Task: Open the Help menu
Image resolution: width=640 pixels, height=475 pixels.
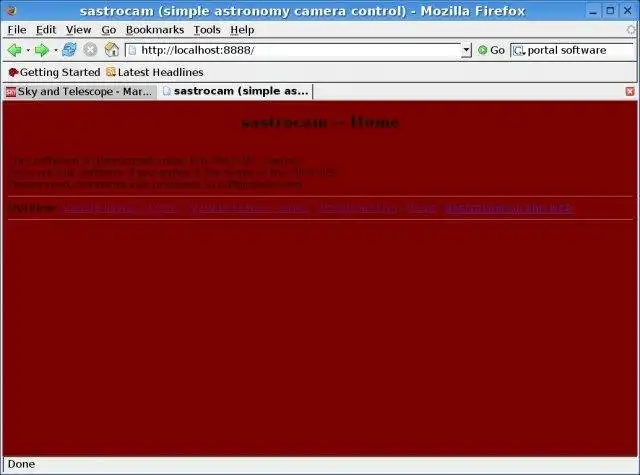Action: tap(242, 30)
